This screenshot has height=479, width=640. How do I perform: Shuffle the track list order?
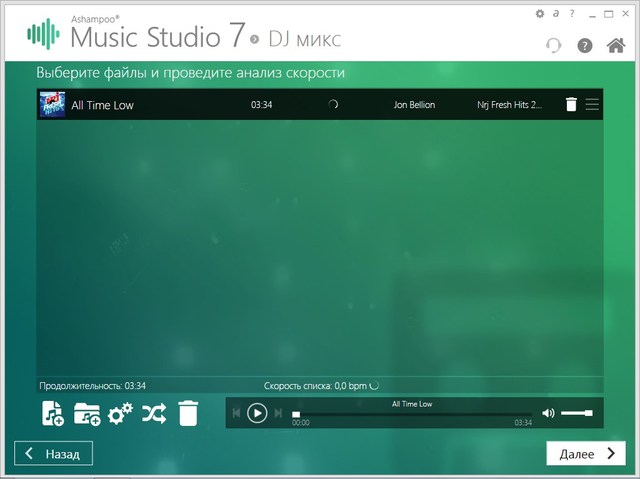click(x=154, y=413)
